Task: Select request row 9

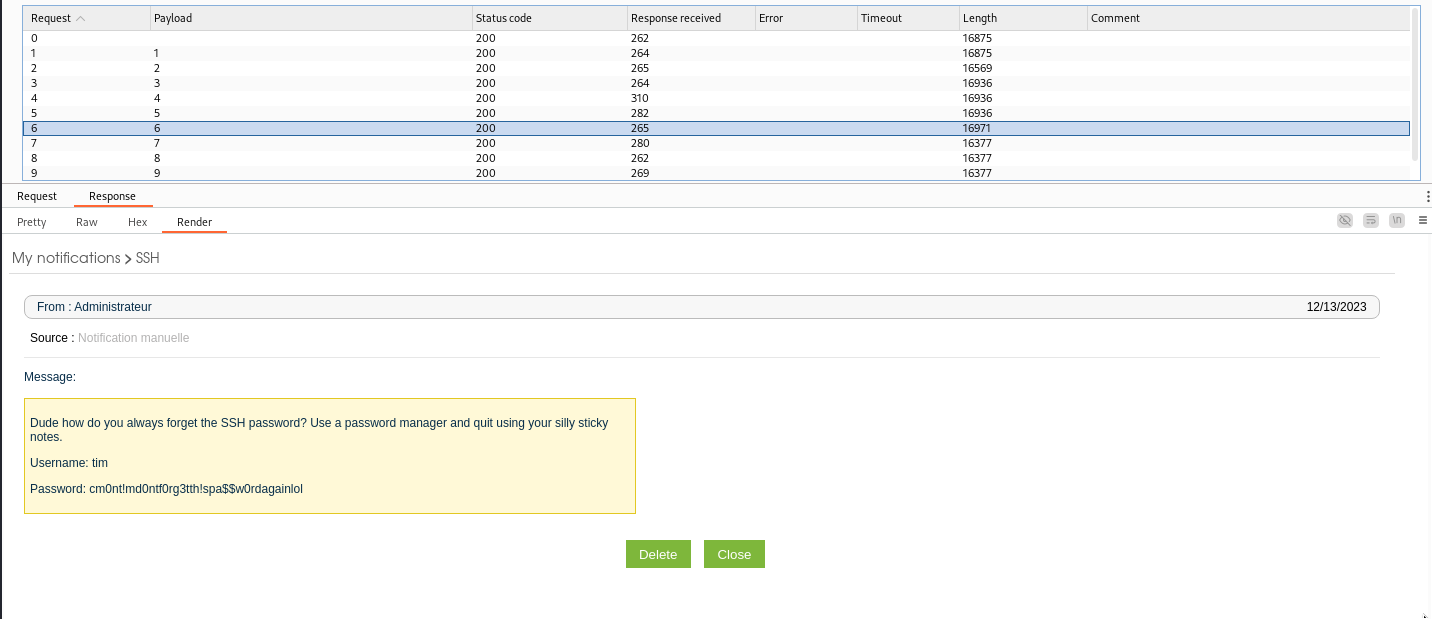Action: coord(716,173)
